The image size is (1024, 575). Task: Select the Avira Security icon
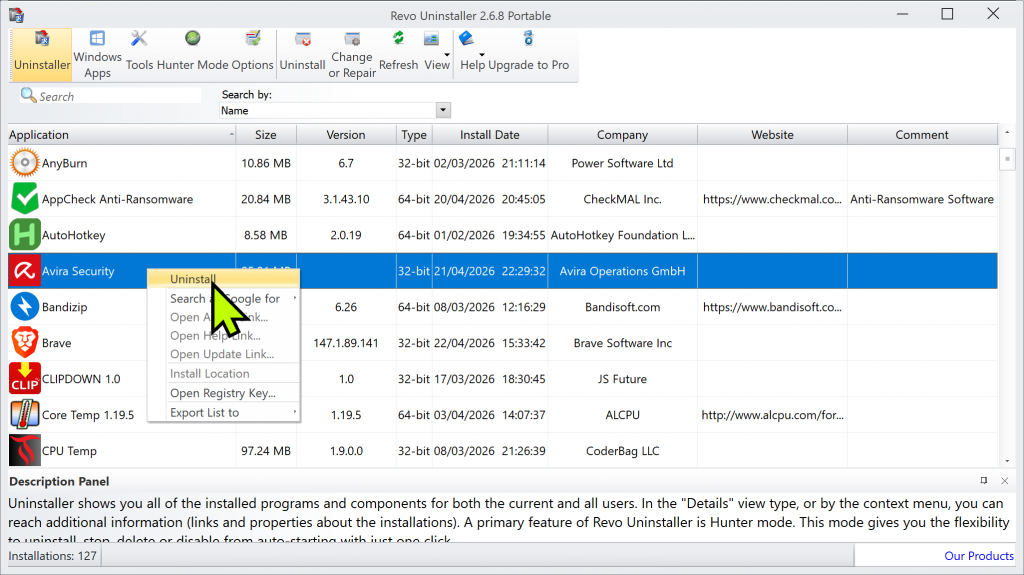25,271
